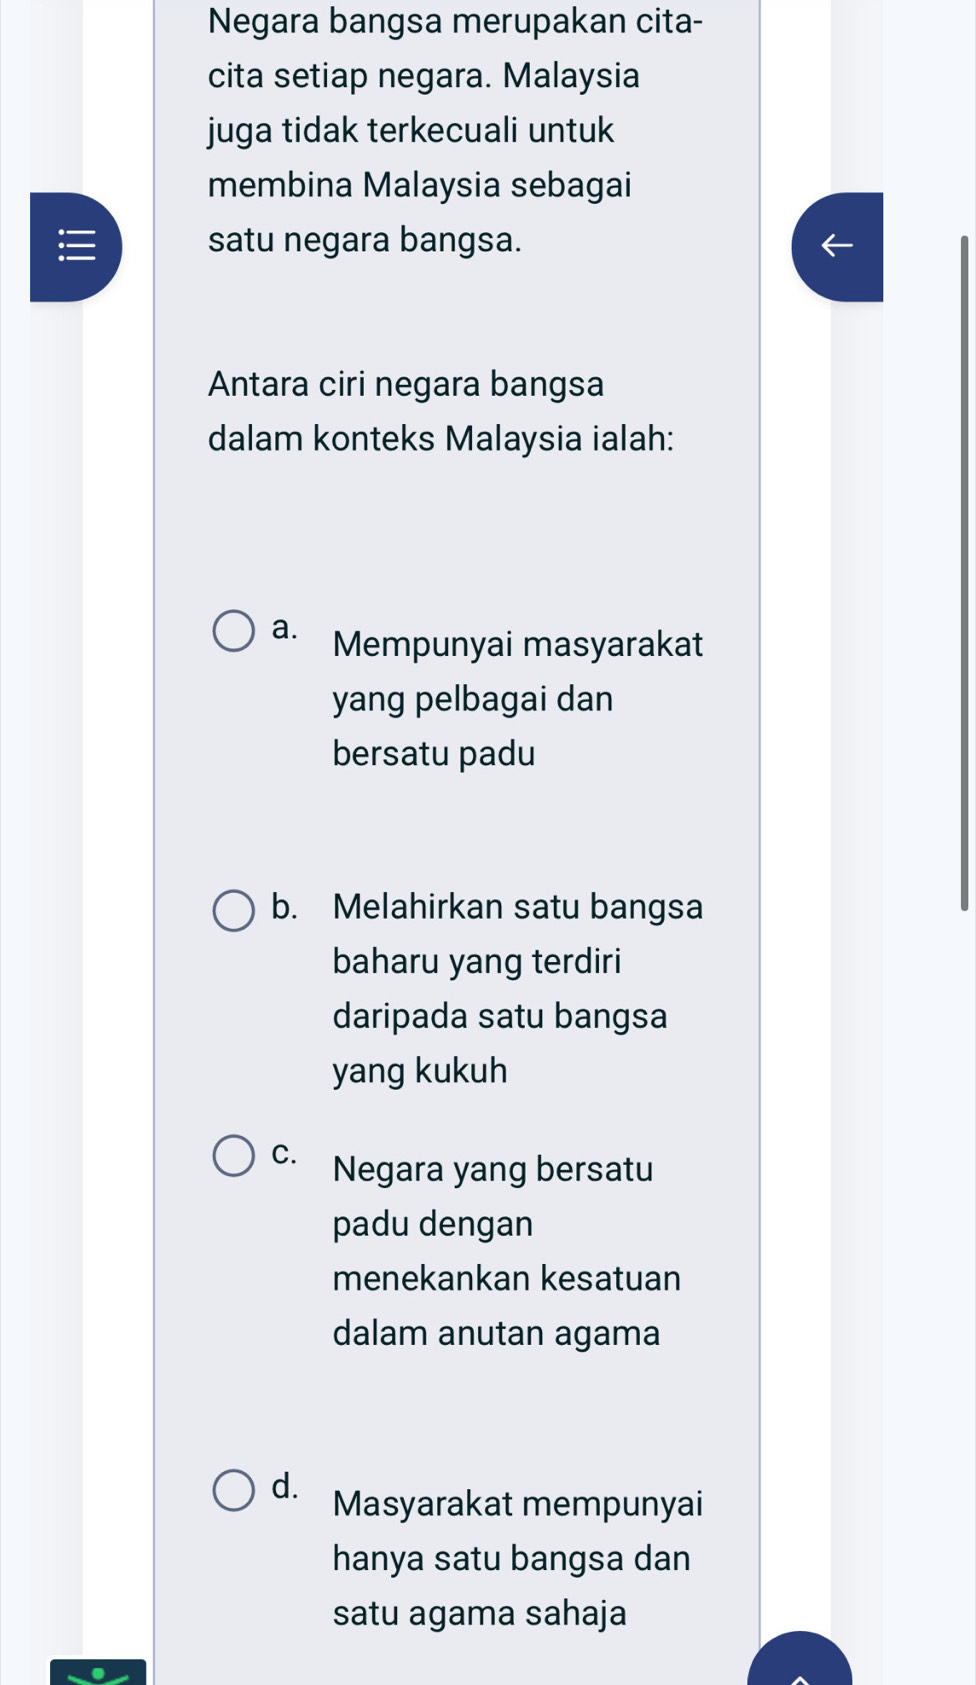Viewport: 976px width, 1685px height.
Task: Click the letter label 'b.'
Action: pyautogui.click(x=285, y=907)
